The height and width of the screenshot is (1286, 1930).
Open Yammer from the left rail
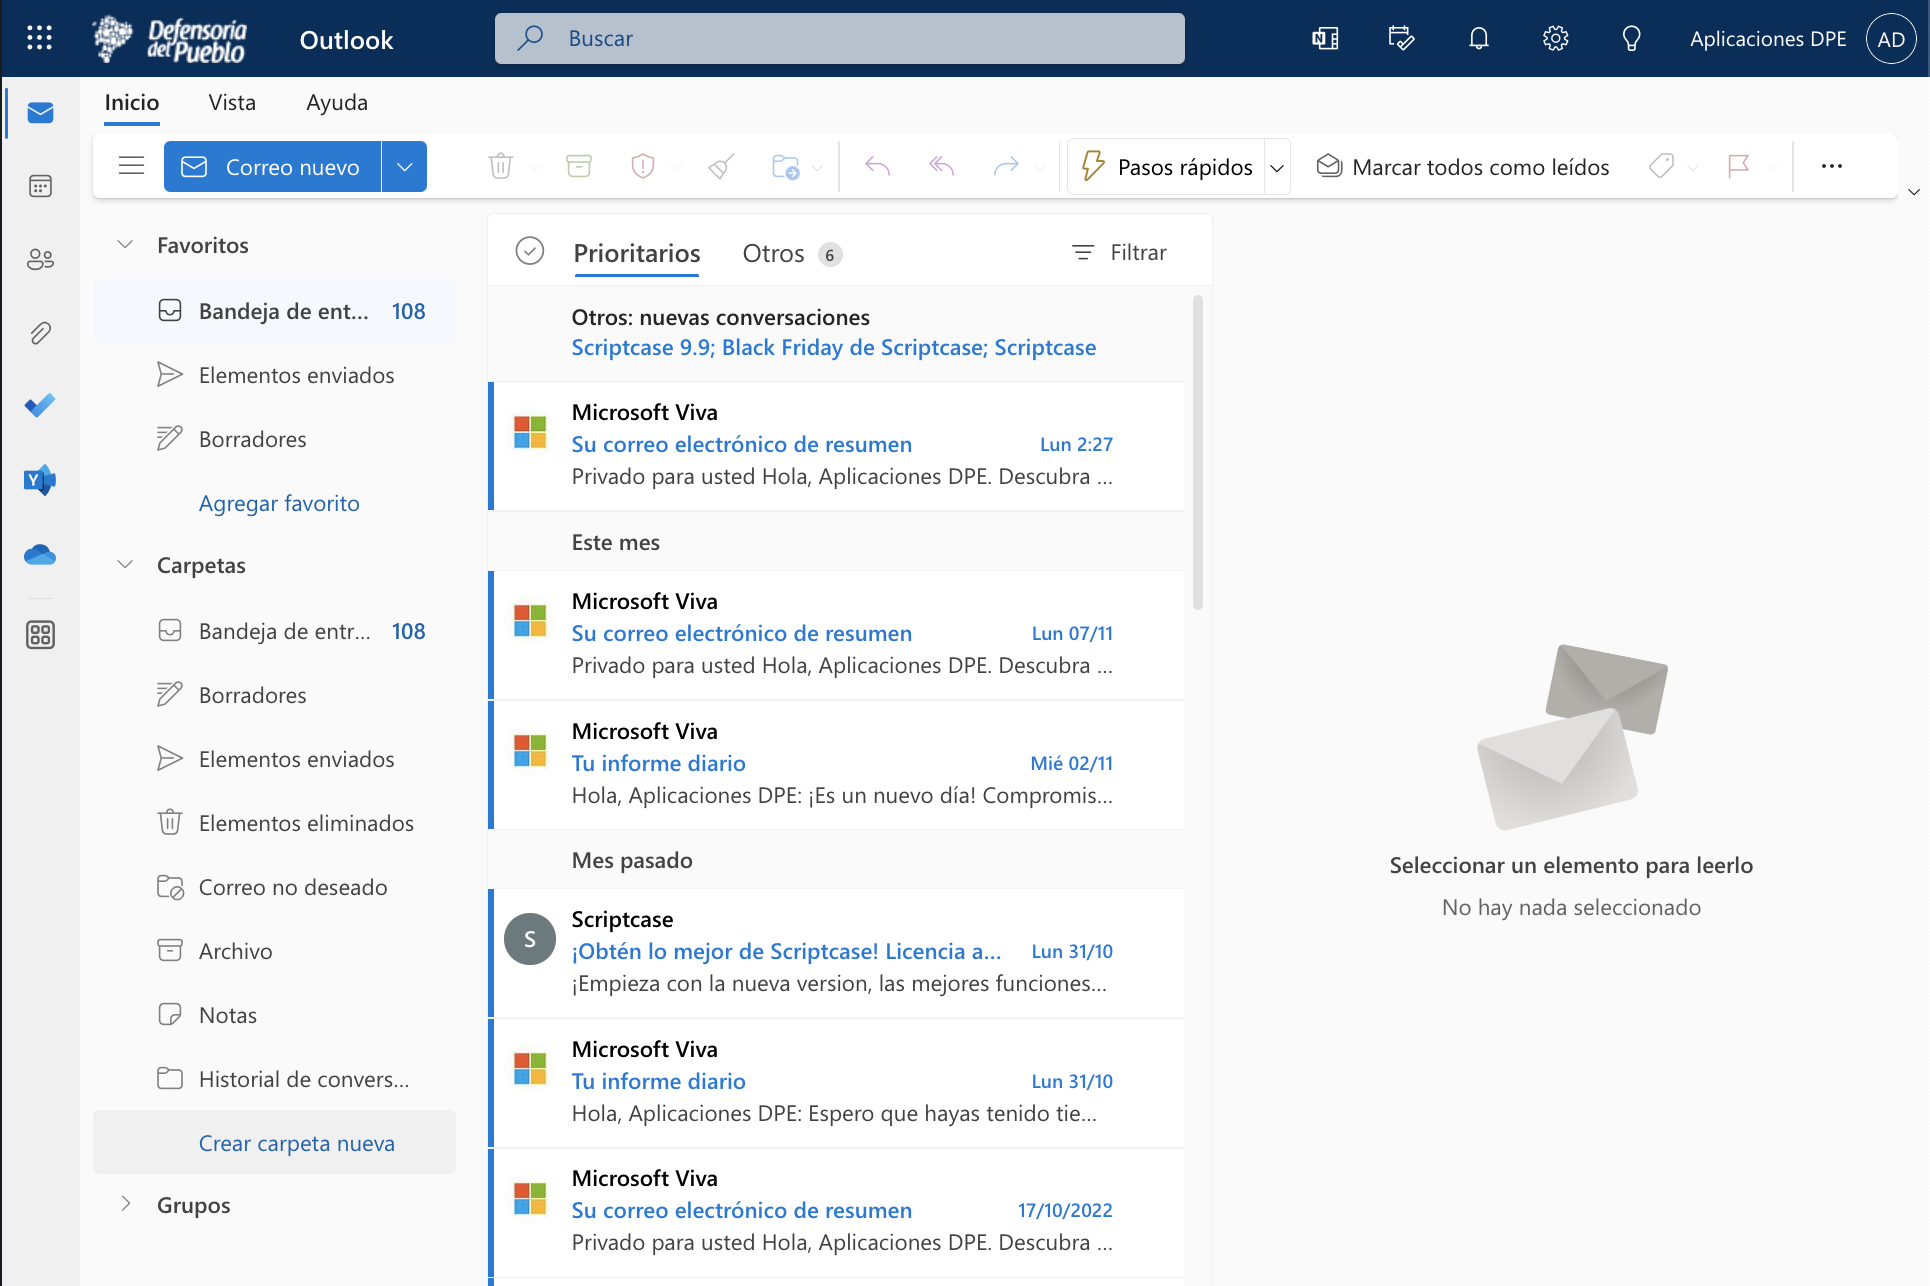[x=40, y=480]
